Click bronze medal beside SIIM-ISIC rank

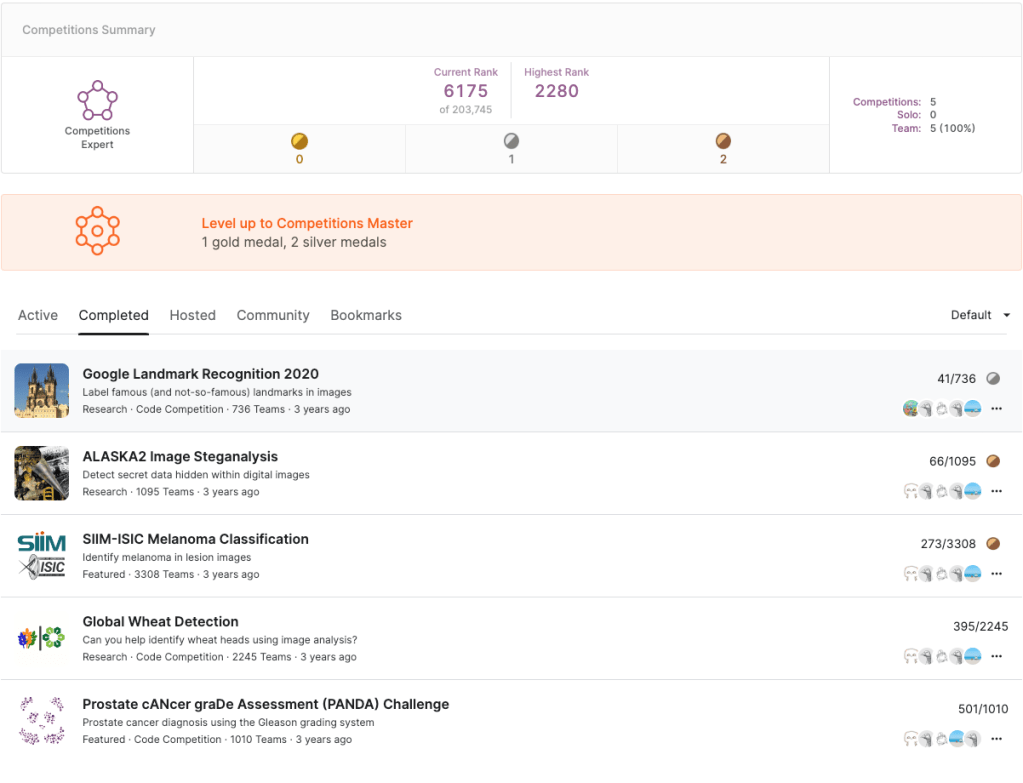[993, 544]
